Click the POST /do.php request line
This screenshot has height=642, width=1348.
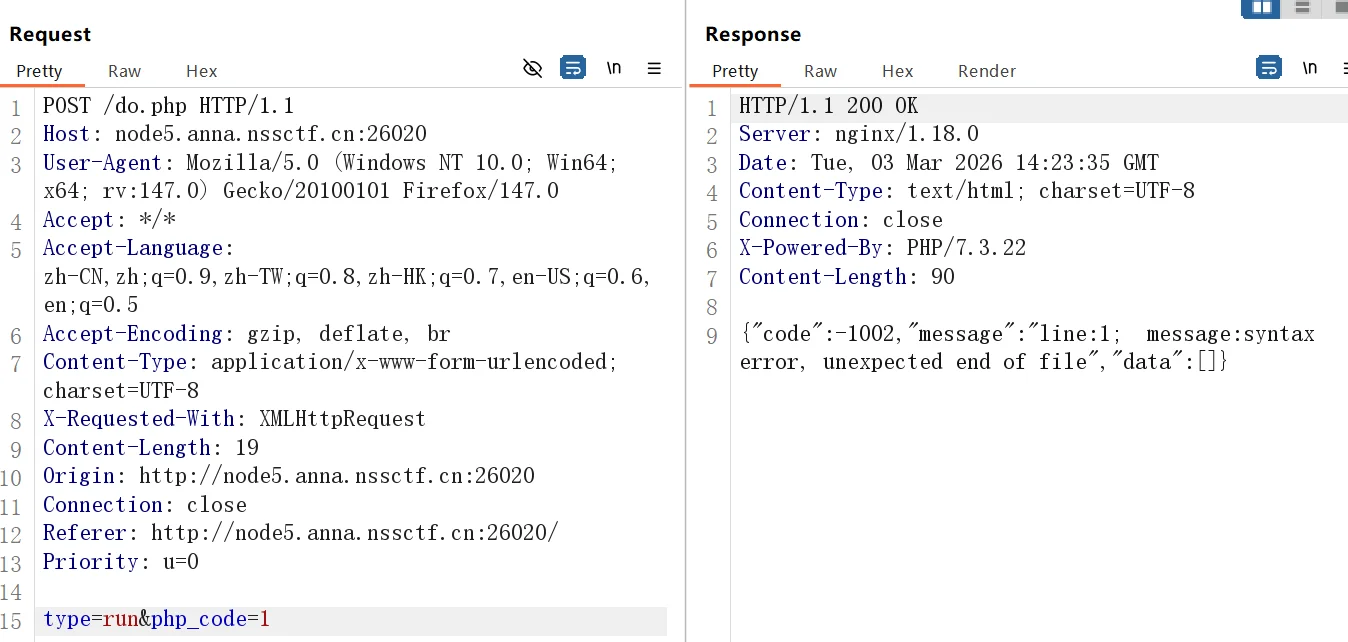tap(168, 106)
